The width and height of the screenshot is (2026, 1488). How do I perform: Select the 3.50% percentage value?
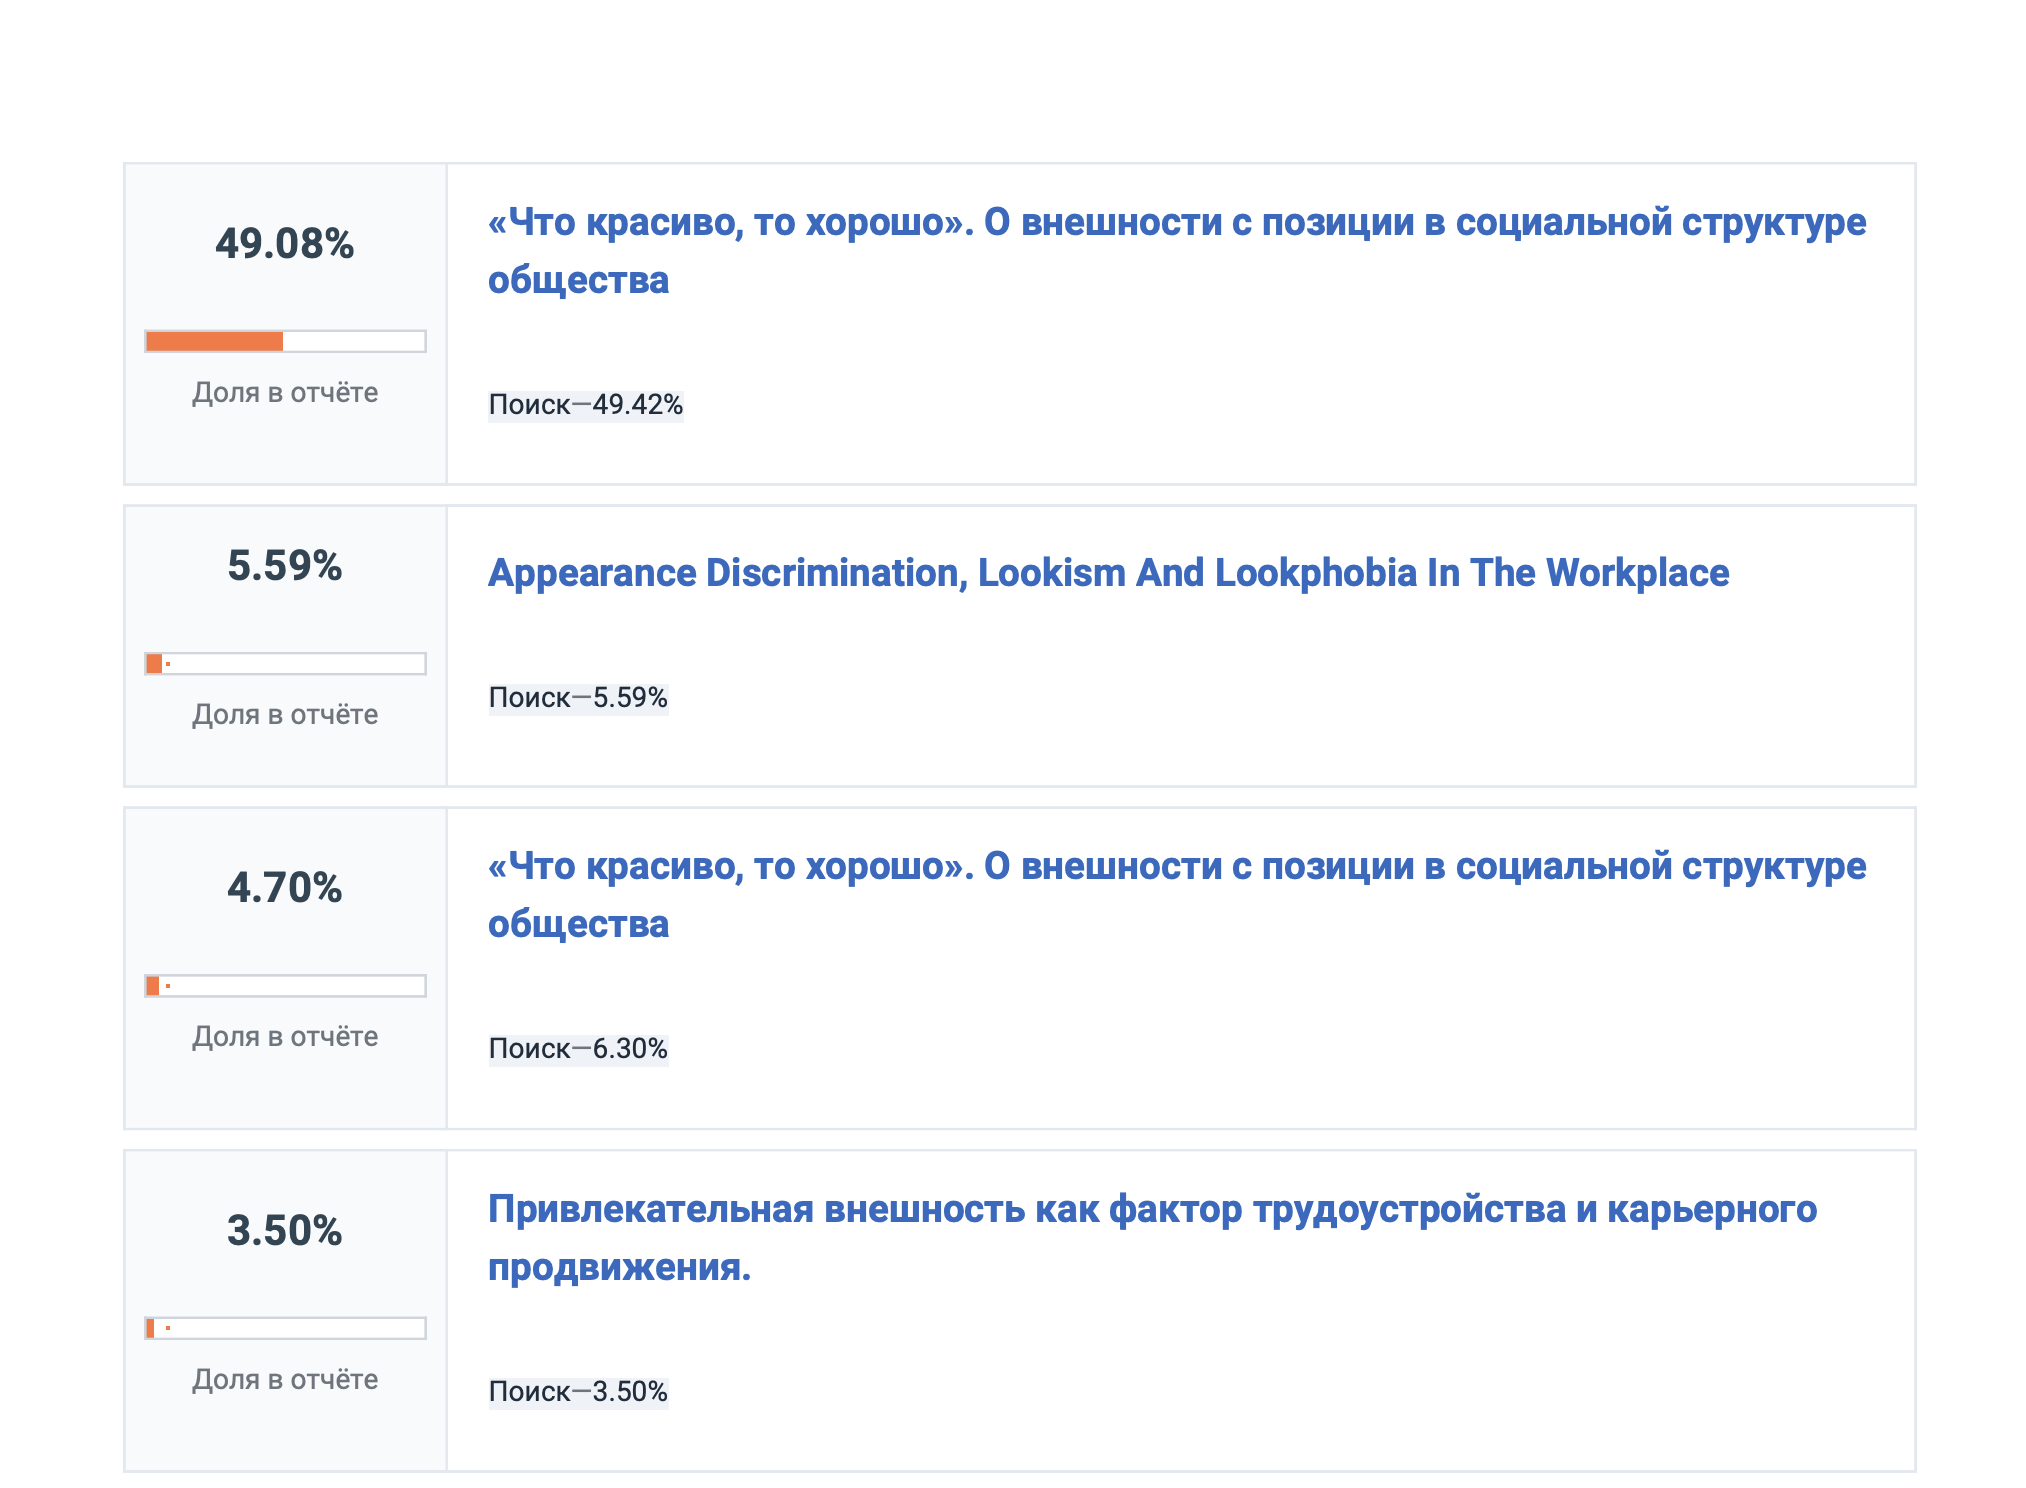tap(285, 1228)
